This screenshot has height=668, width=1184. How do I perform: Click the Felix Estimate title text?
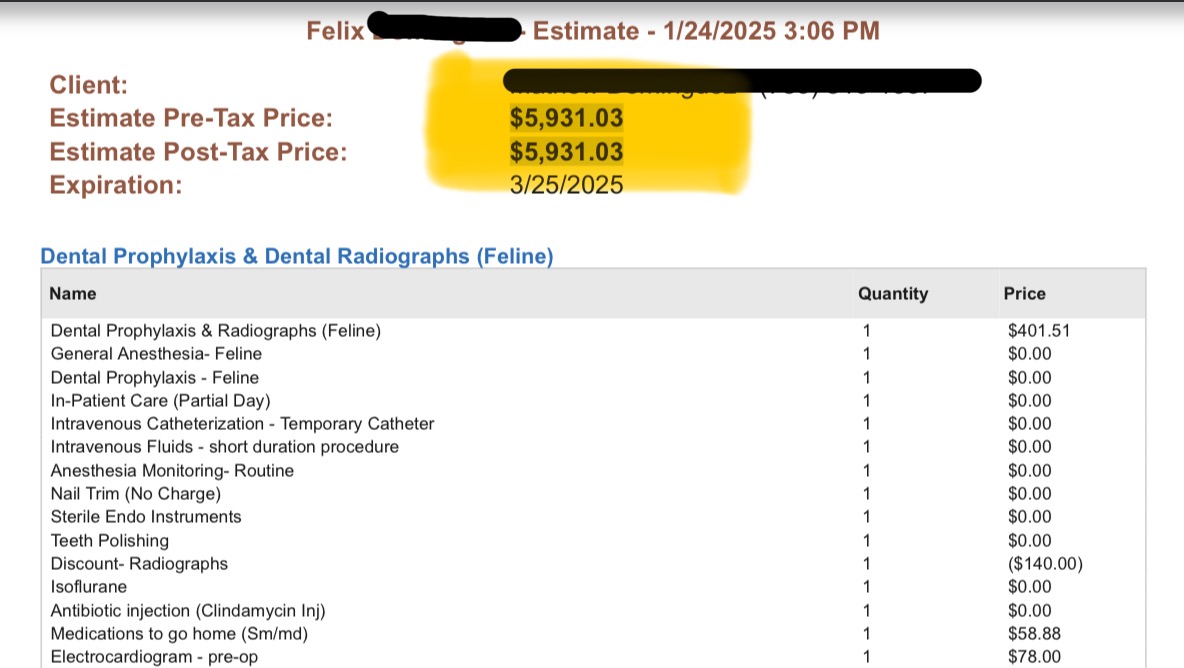click(593, 31)
